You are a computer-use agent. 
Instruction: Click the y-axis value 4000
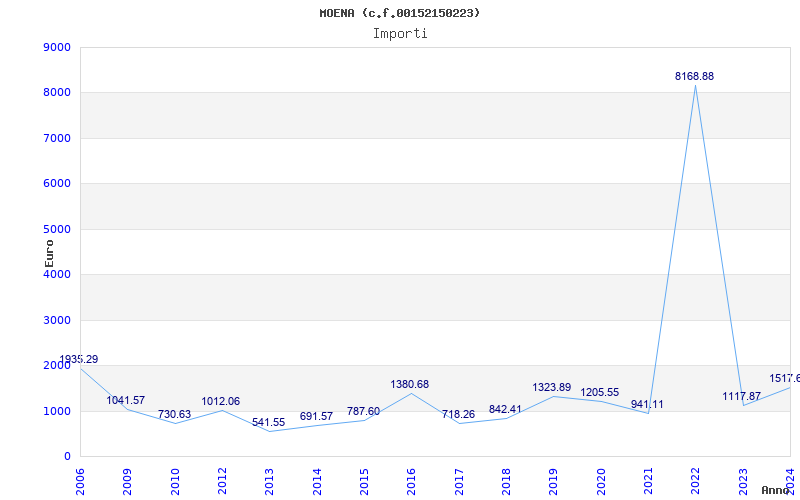click(57, 274)
